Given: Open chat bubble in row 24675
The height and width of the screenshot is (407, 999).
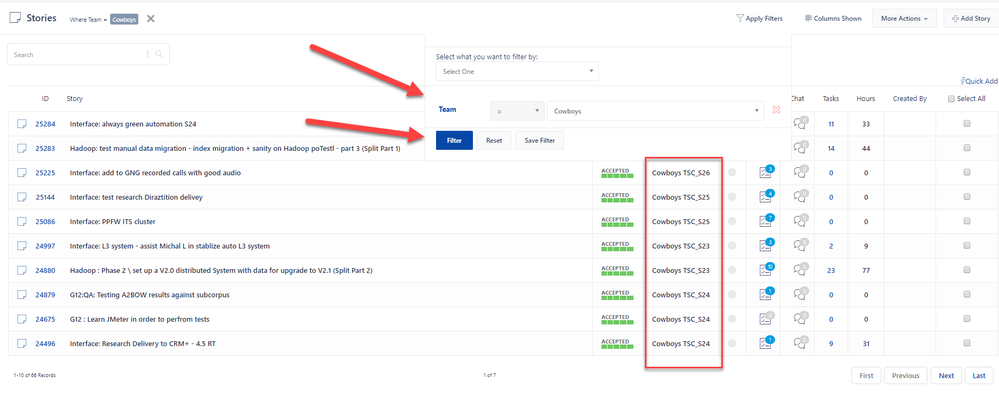Looking at the screenshot, I should [800, 319].
